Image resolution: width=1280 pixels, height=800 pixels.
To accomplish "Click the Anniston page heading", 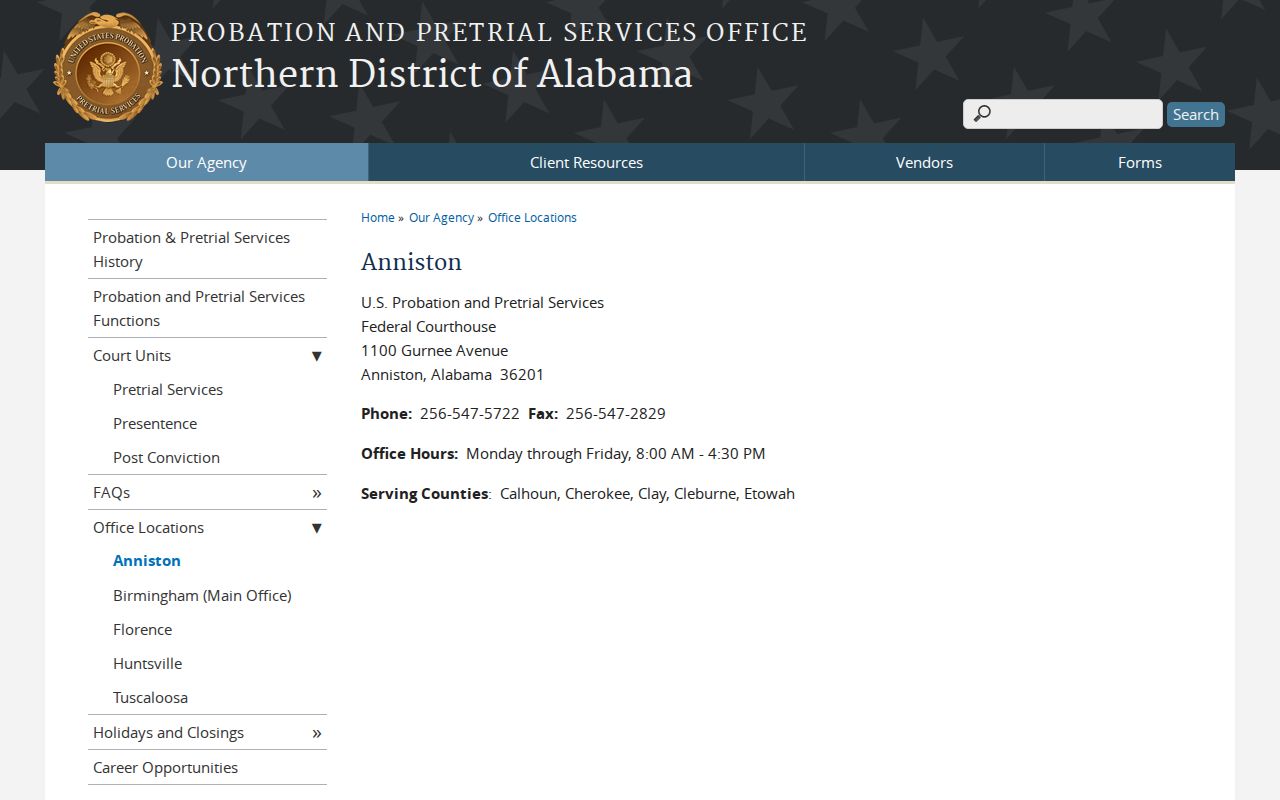I will coord(411,262).
